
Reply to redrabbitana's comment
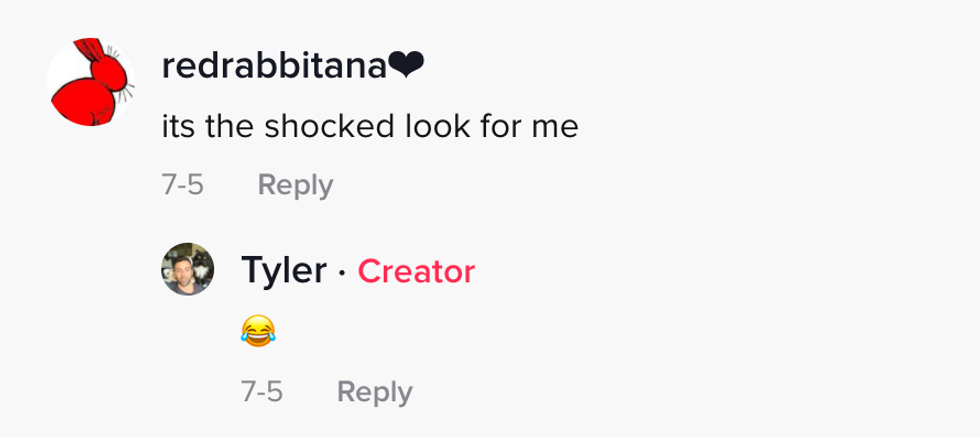tap(295, 185)
